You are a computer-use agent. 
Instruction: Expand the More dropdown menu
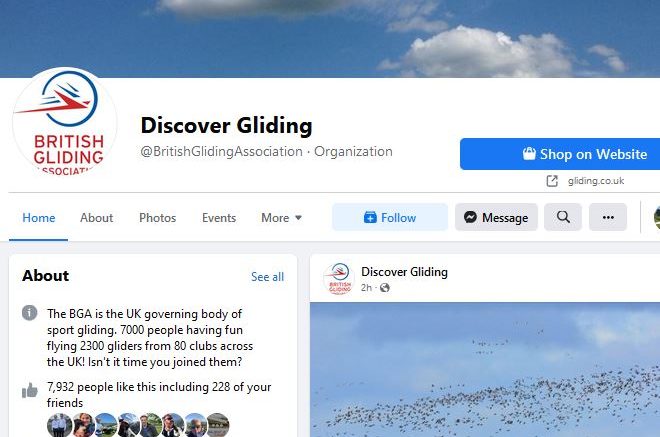pos(281,218)
